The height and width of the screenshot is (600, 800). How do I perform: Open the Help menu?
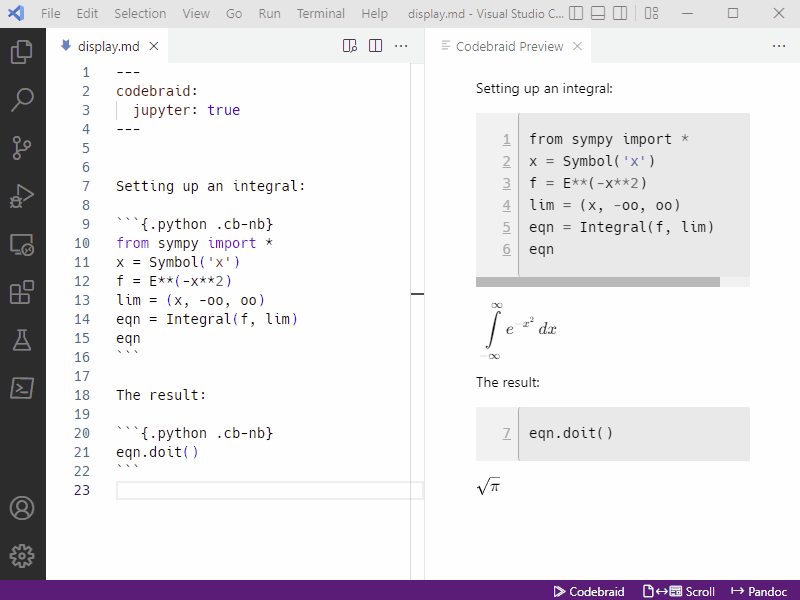[374, 14]
